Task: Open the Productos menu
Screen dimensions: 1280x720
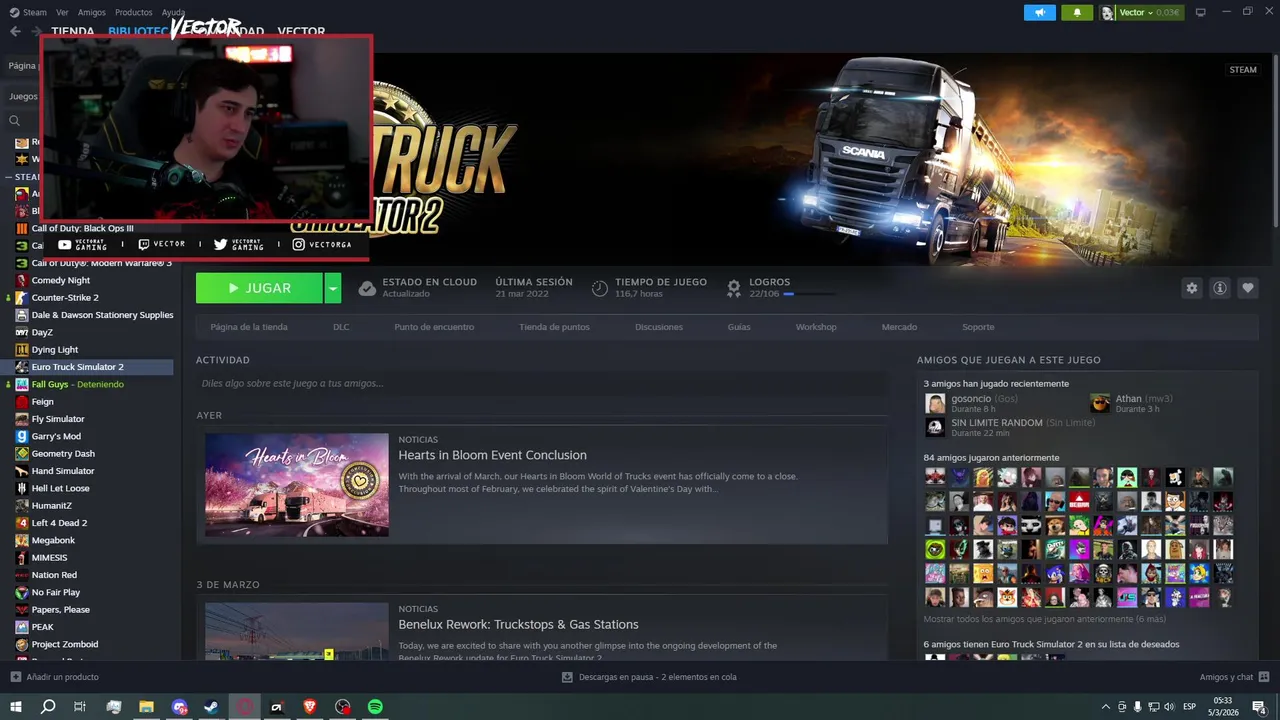Action: 133,12
